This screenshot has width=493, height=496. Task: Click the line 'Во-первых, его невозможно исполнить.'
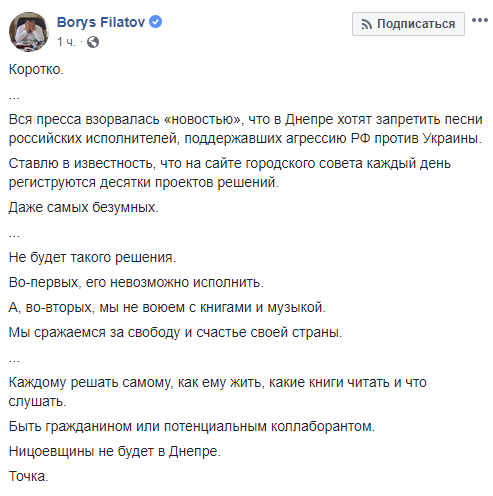pos(136,282)
